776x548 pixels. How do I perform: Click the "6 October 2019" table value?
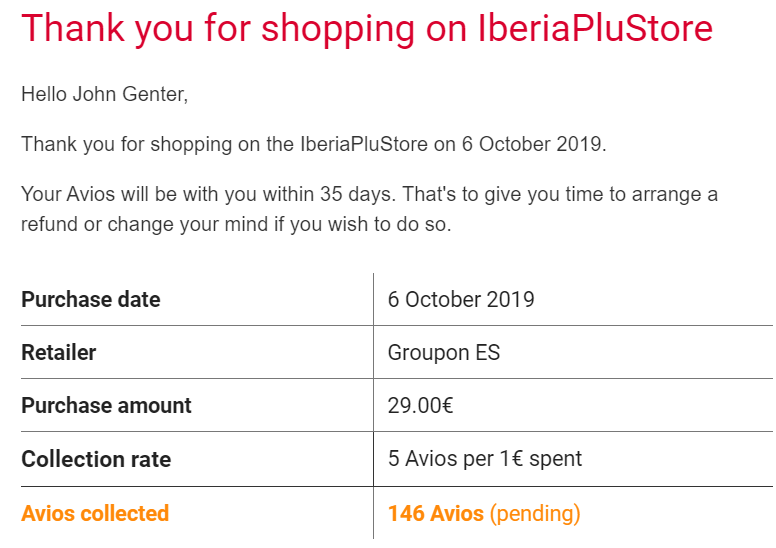click(x=461, y=299)
